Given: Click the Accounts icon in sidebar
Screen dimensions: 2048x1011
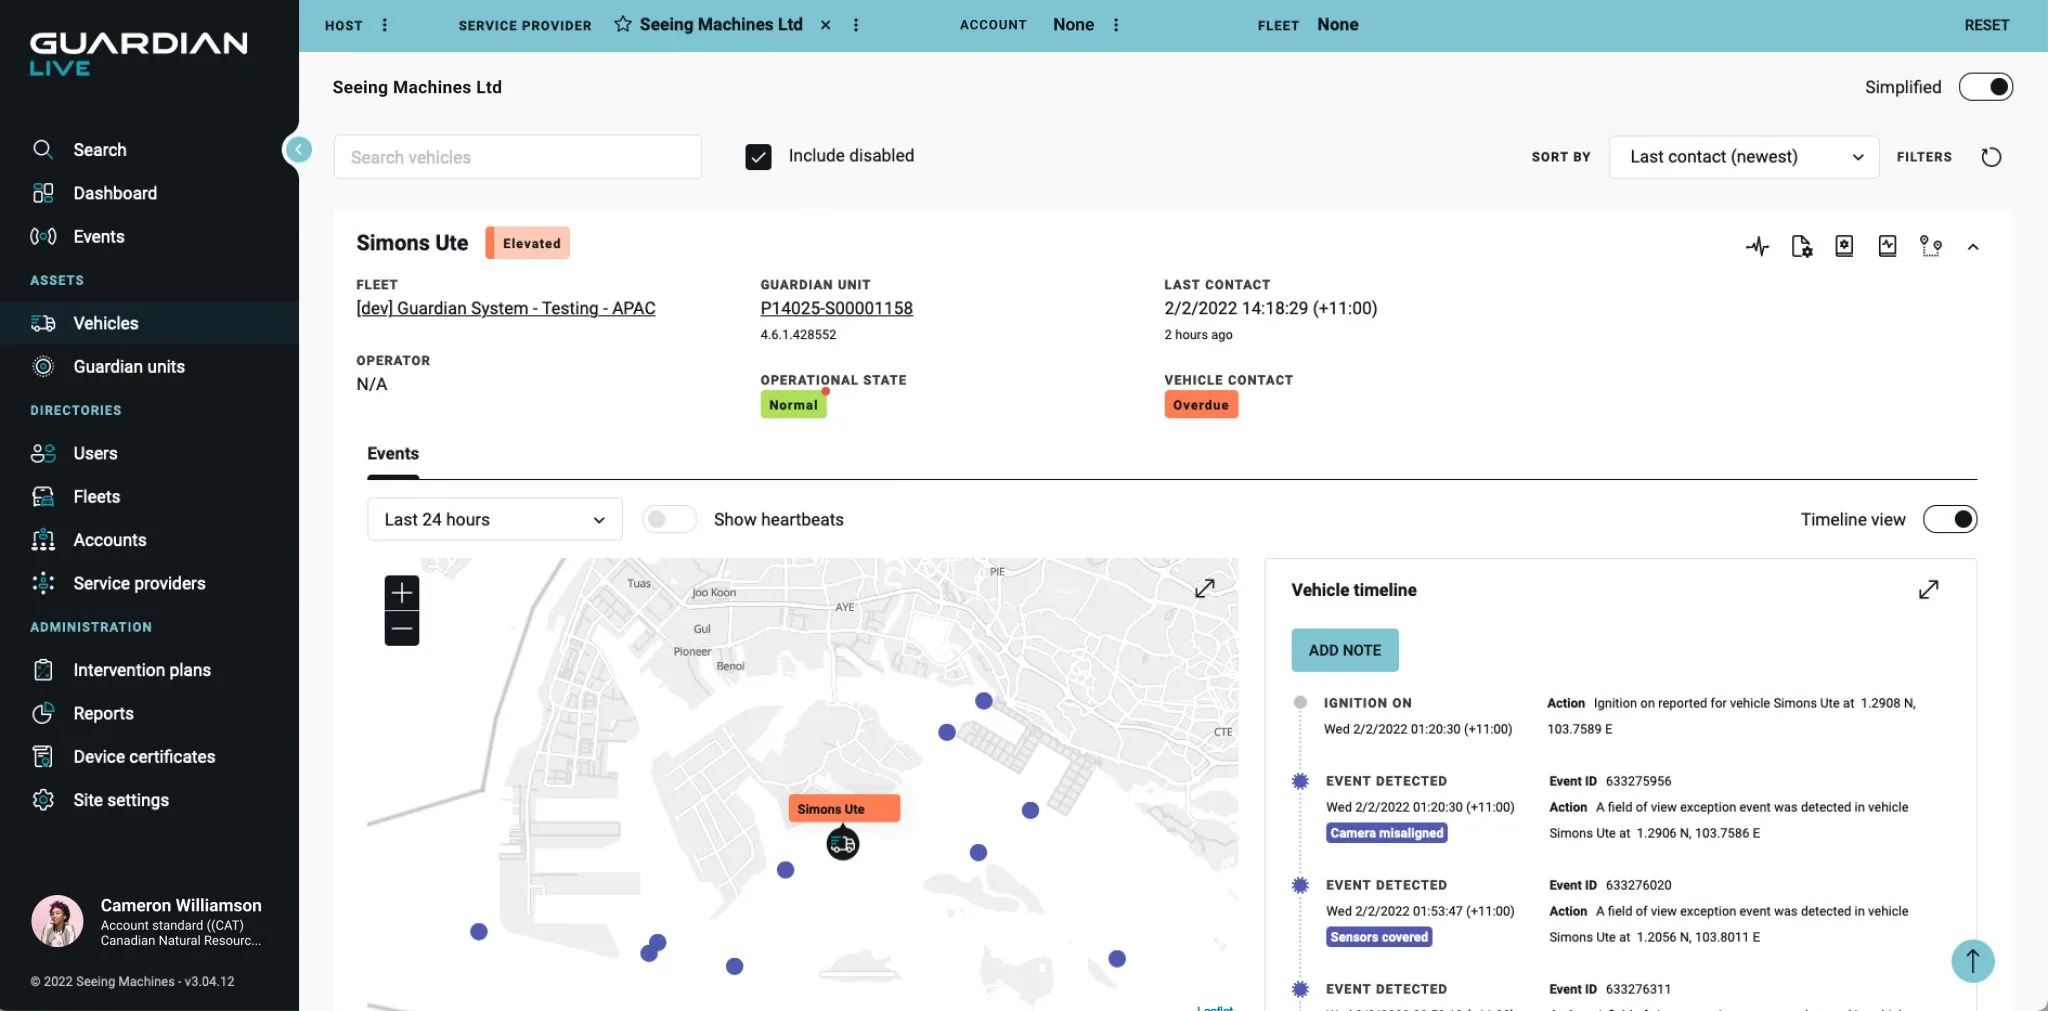Looking at the screenshot, I should [43, 540].
